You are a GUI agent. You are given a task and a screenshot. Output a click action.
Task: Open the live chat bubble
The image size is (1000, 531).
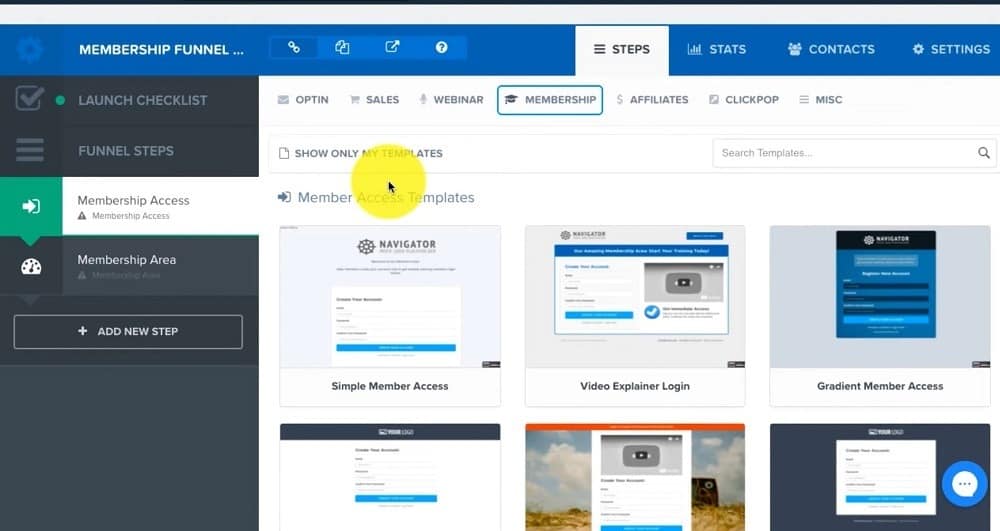tap(964, 484)
